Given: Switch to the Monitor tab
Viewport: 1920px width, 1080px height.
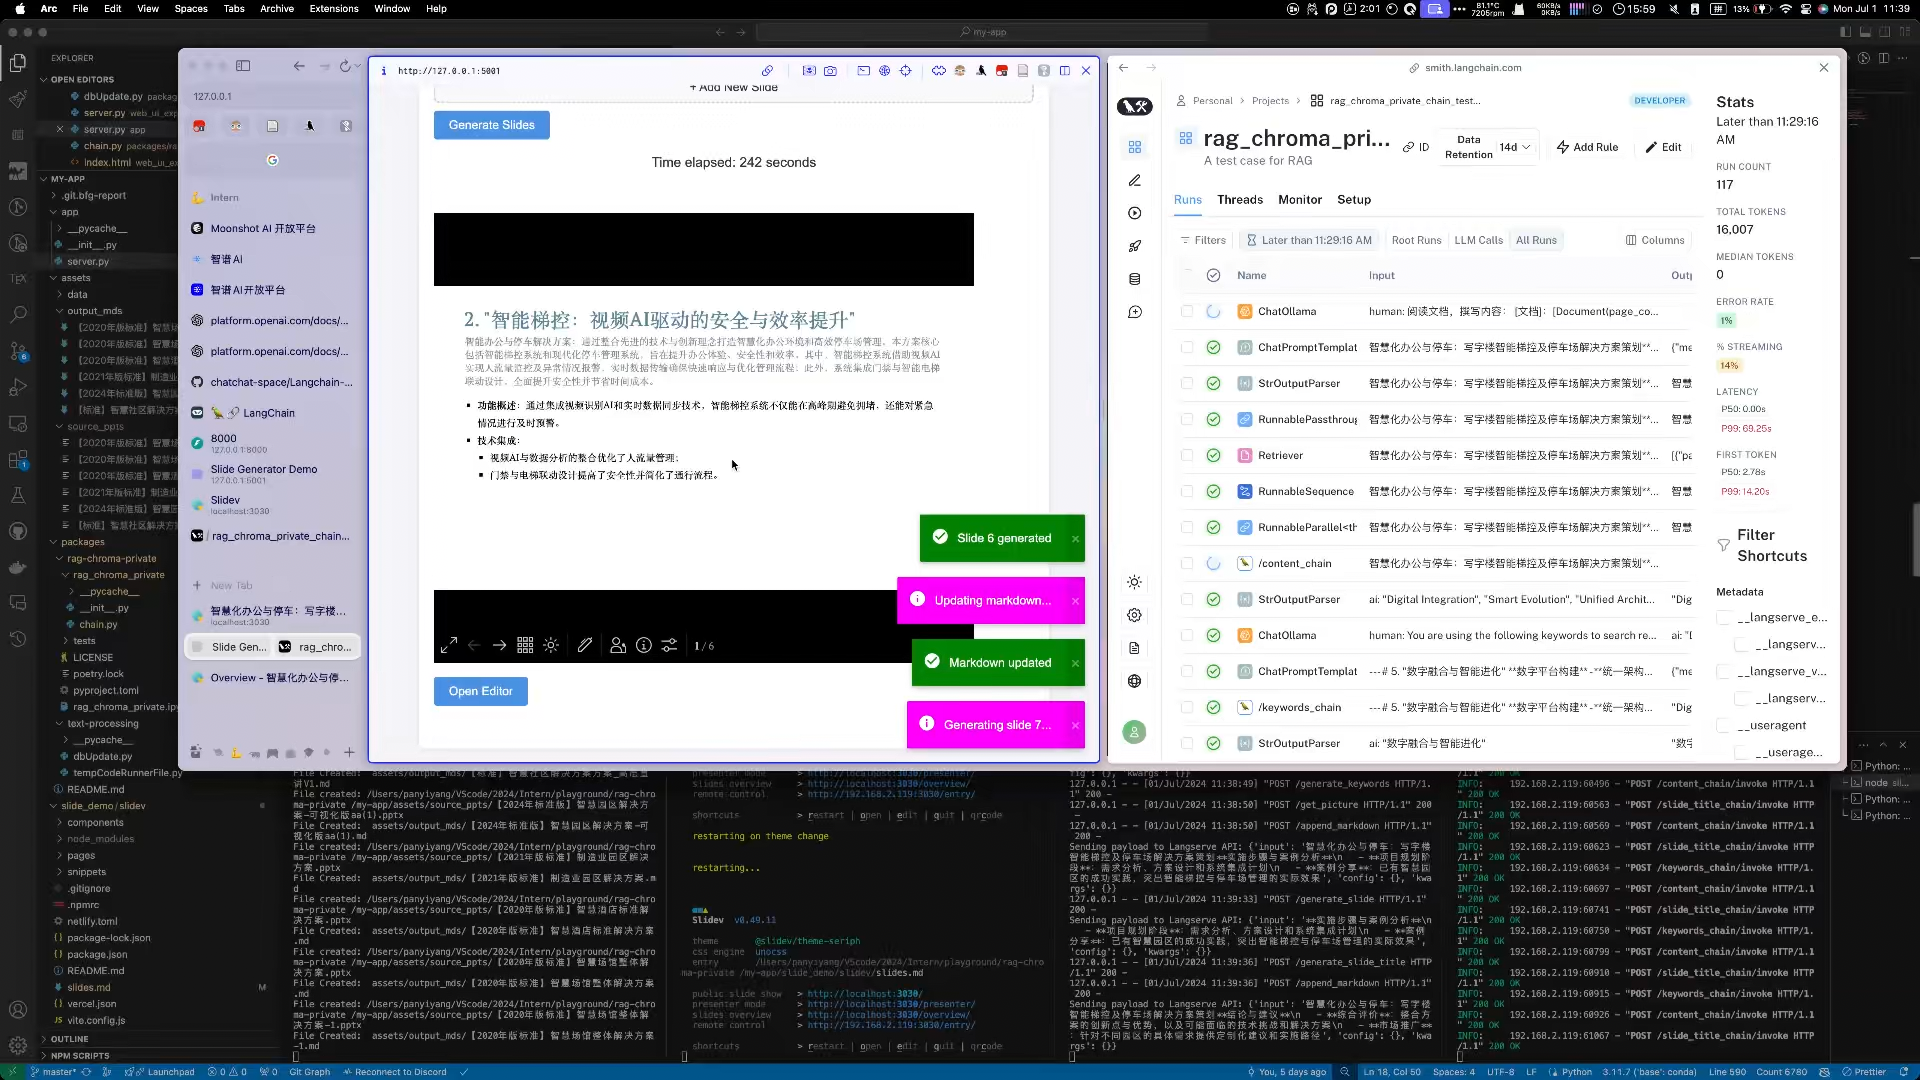Looking at the screenshot, I should tap(1299, 200).
